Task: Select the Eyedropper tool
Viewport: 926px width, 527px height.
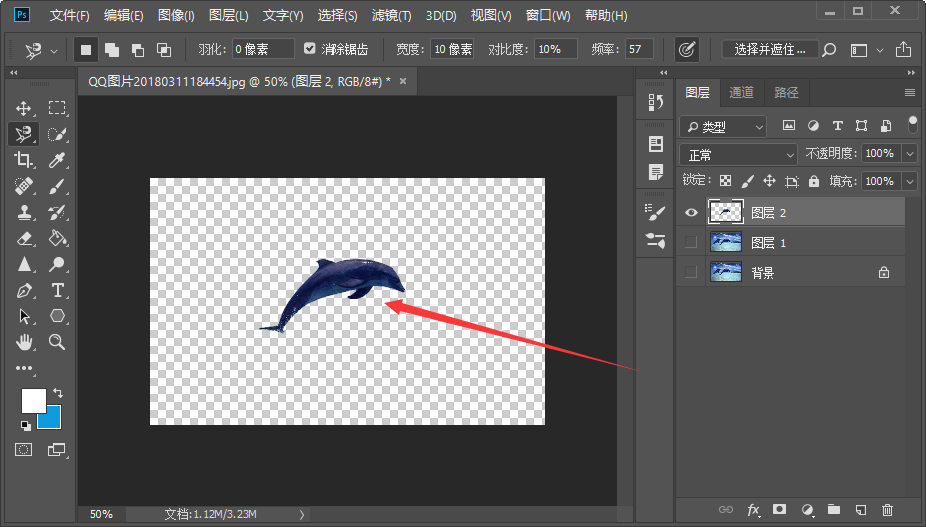Action: pyautogui.click(x=57, y=160)
